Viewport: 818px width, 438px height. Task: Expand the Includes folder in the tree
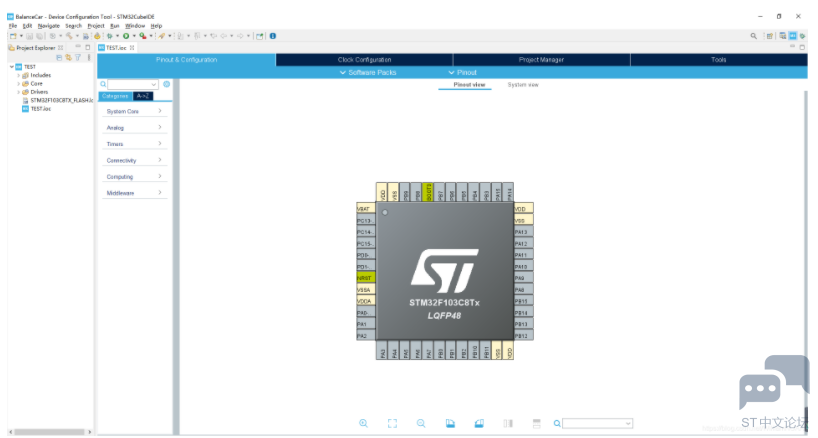[19, 75]
